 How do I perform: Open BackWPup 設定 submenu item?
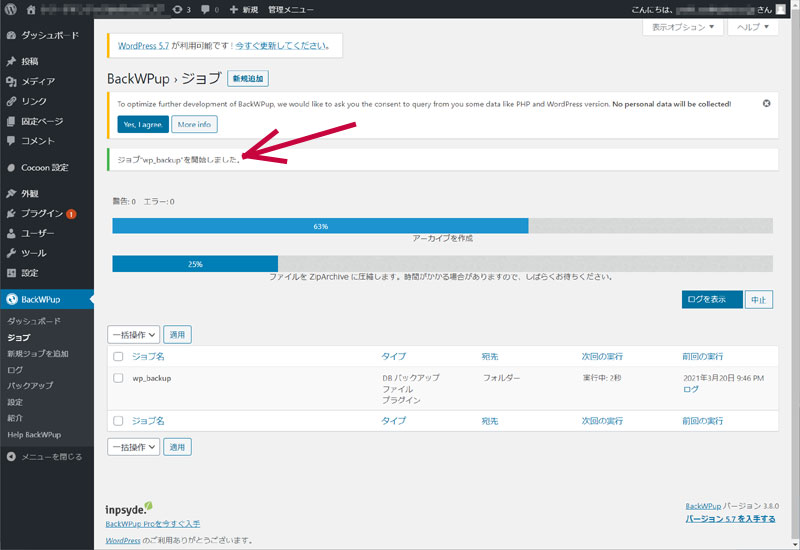pyautogui.click(x=15, y=402)
